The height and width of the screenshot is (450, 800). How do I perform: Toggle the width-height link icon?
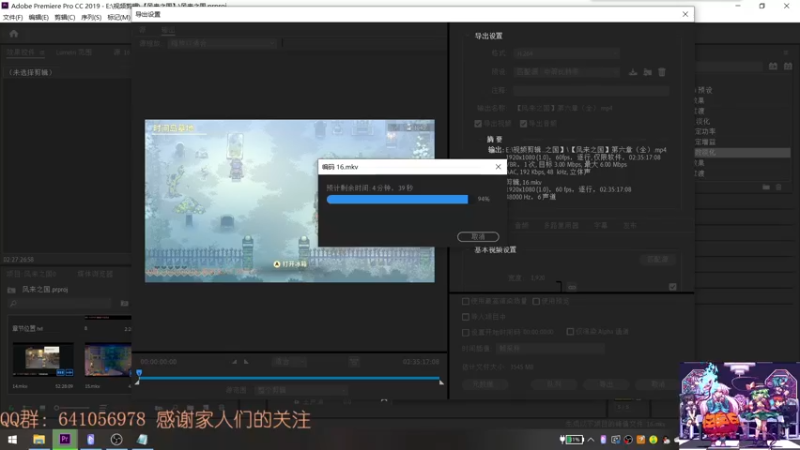pos(572,287)
